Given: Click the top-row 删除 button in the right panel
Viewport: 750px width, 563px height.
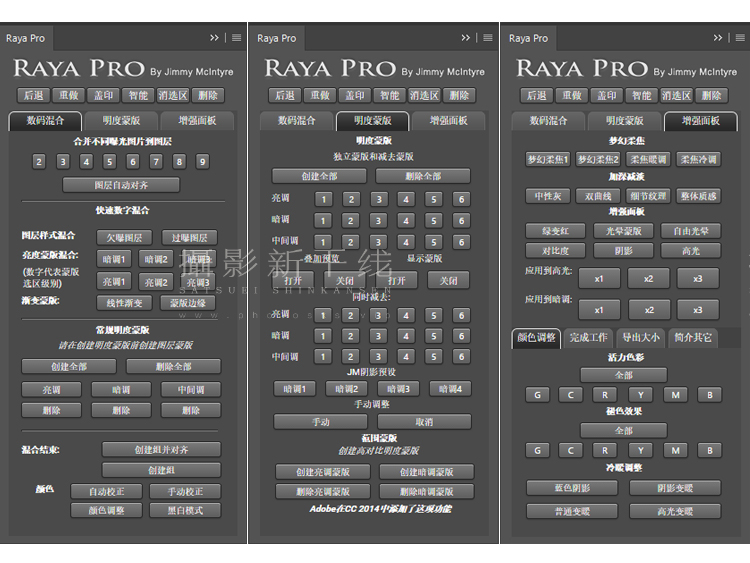Looking at the screenshot, I should pyautogui.click(x=711, y=95).
